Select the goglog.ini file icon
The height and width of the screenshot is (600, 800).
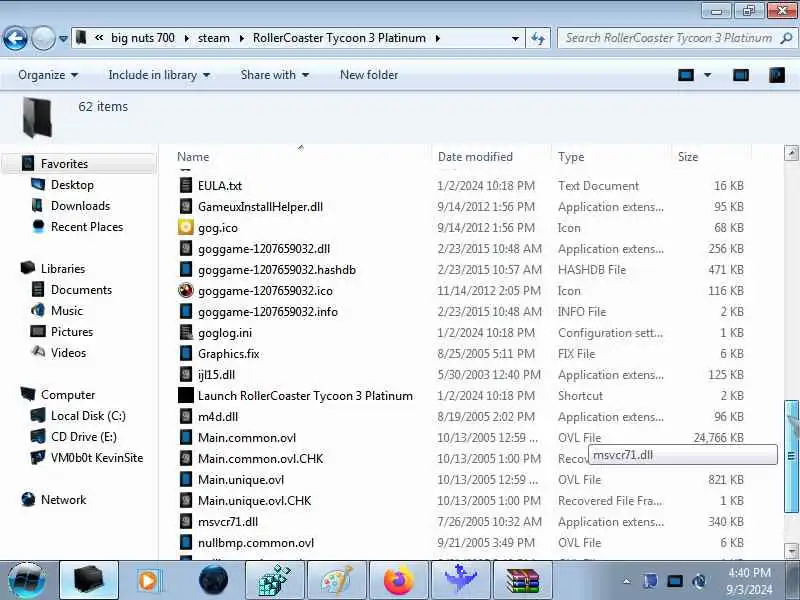tap(186, 332)
